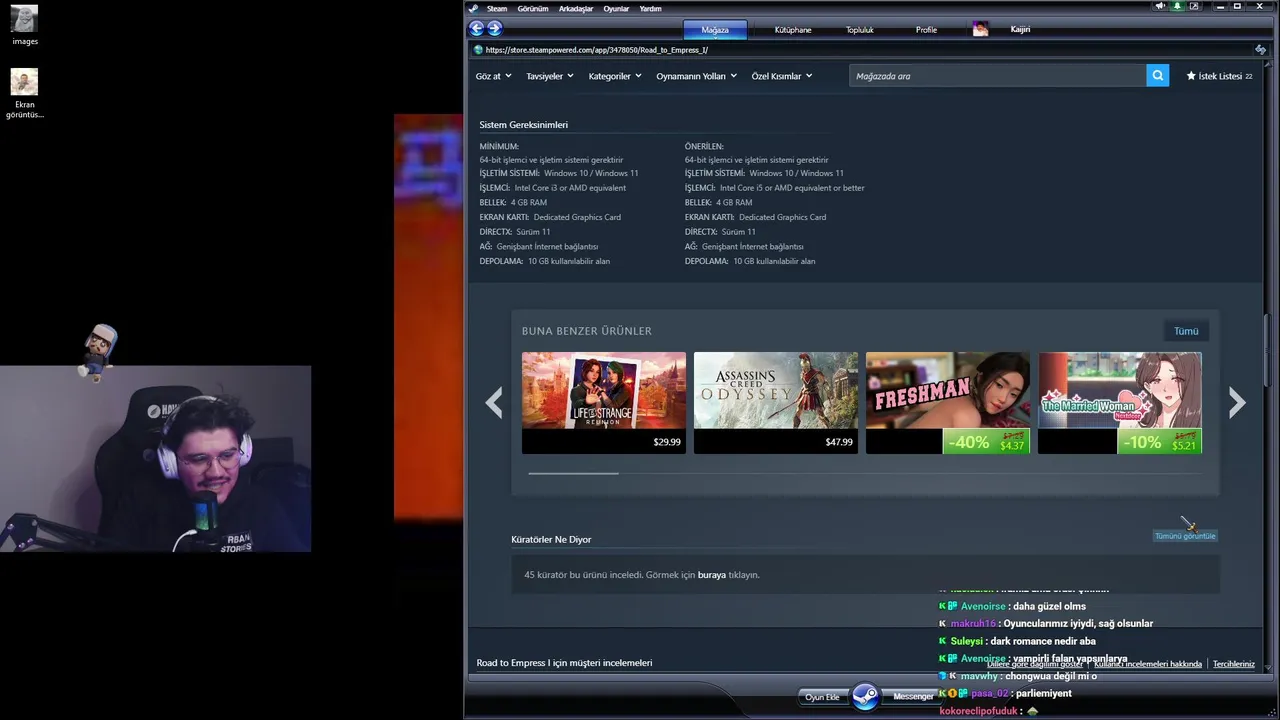Click in the Mağazada ara search field
This screenshot has height=720, width=1280.
tap(998, 76)
